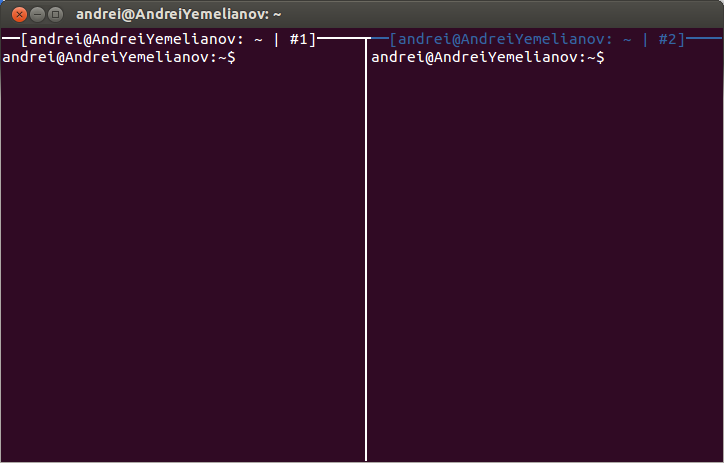Select the pane #1 title label
Screen dimensions: 724x463
(167, 39)
